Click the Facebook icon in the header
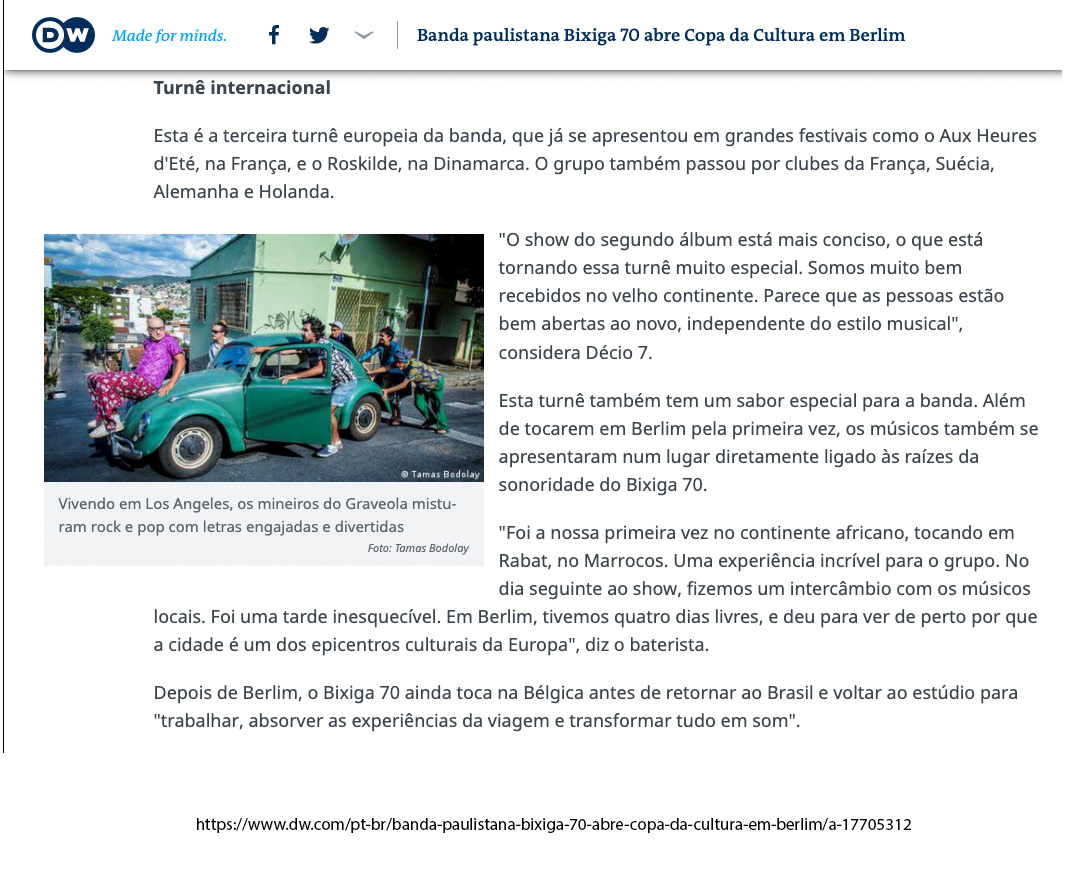The image size is (1080, 896). coord(273,33)
